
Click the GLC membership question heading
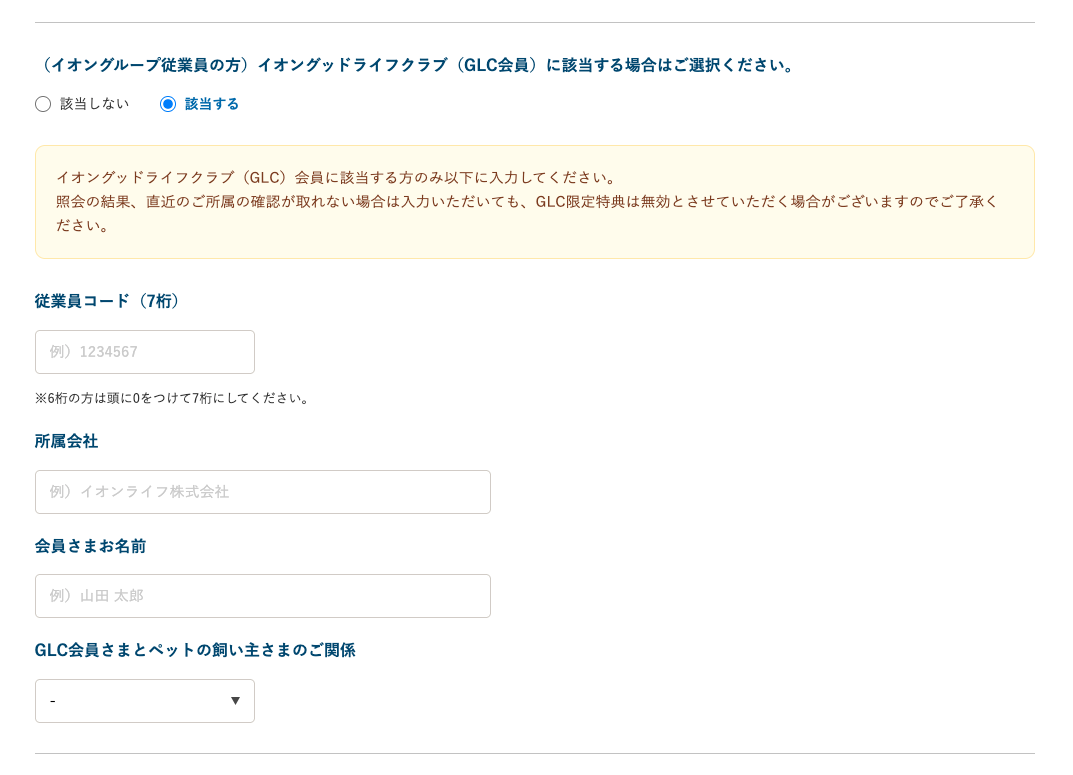click(x=417, y=65)
